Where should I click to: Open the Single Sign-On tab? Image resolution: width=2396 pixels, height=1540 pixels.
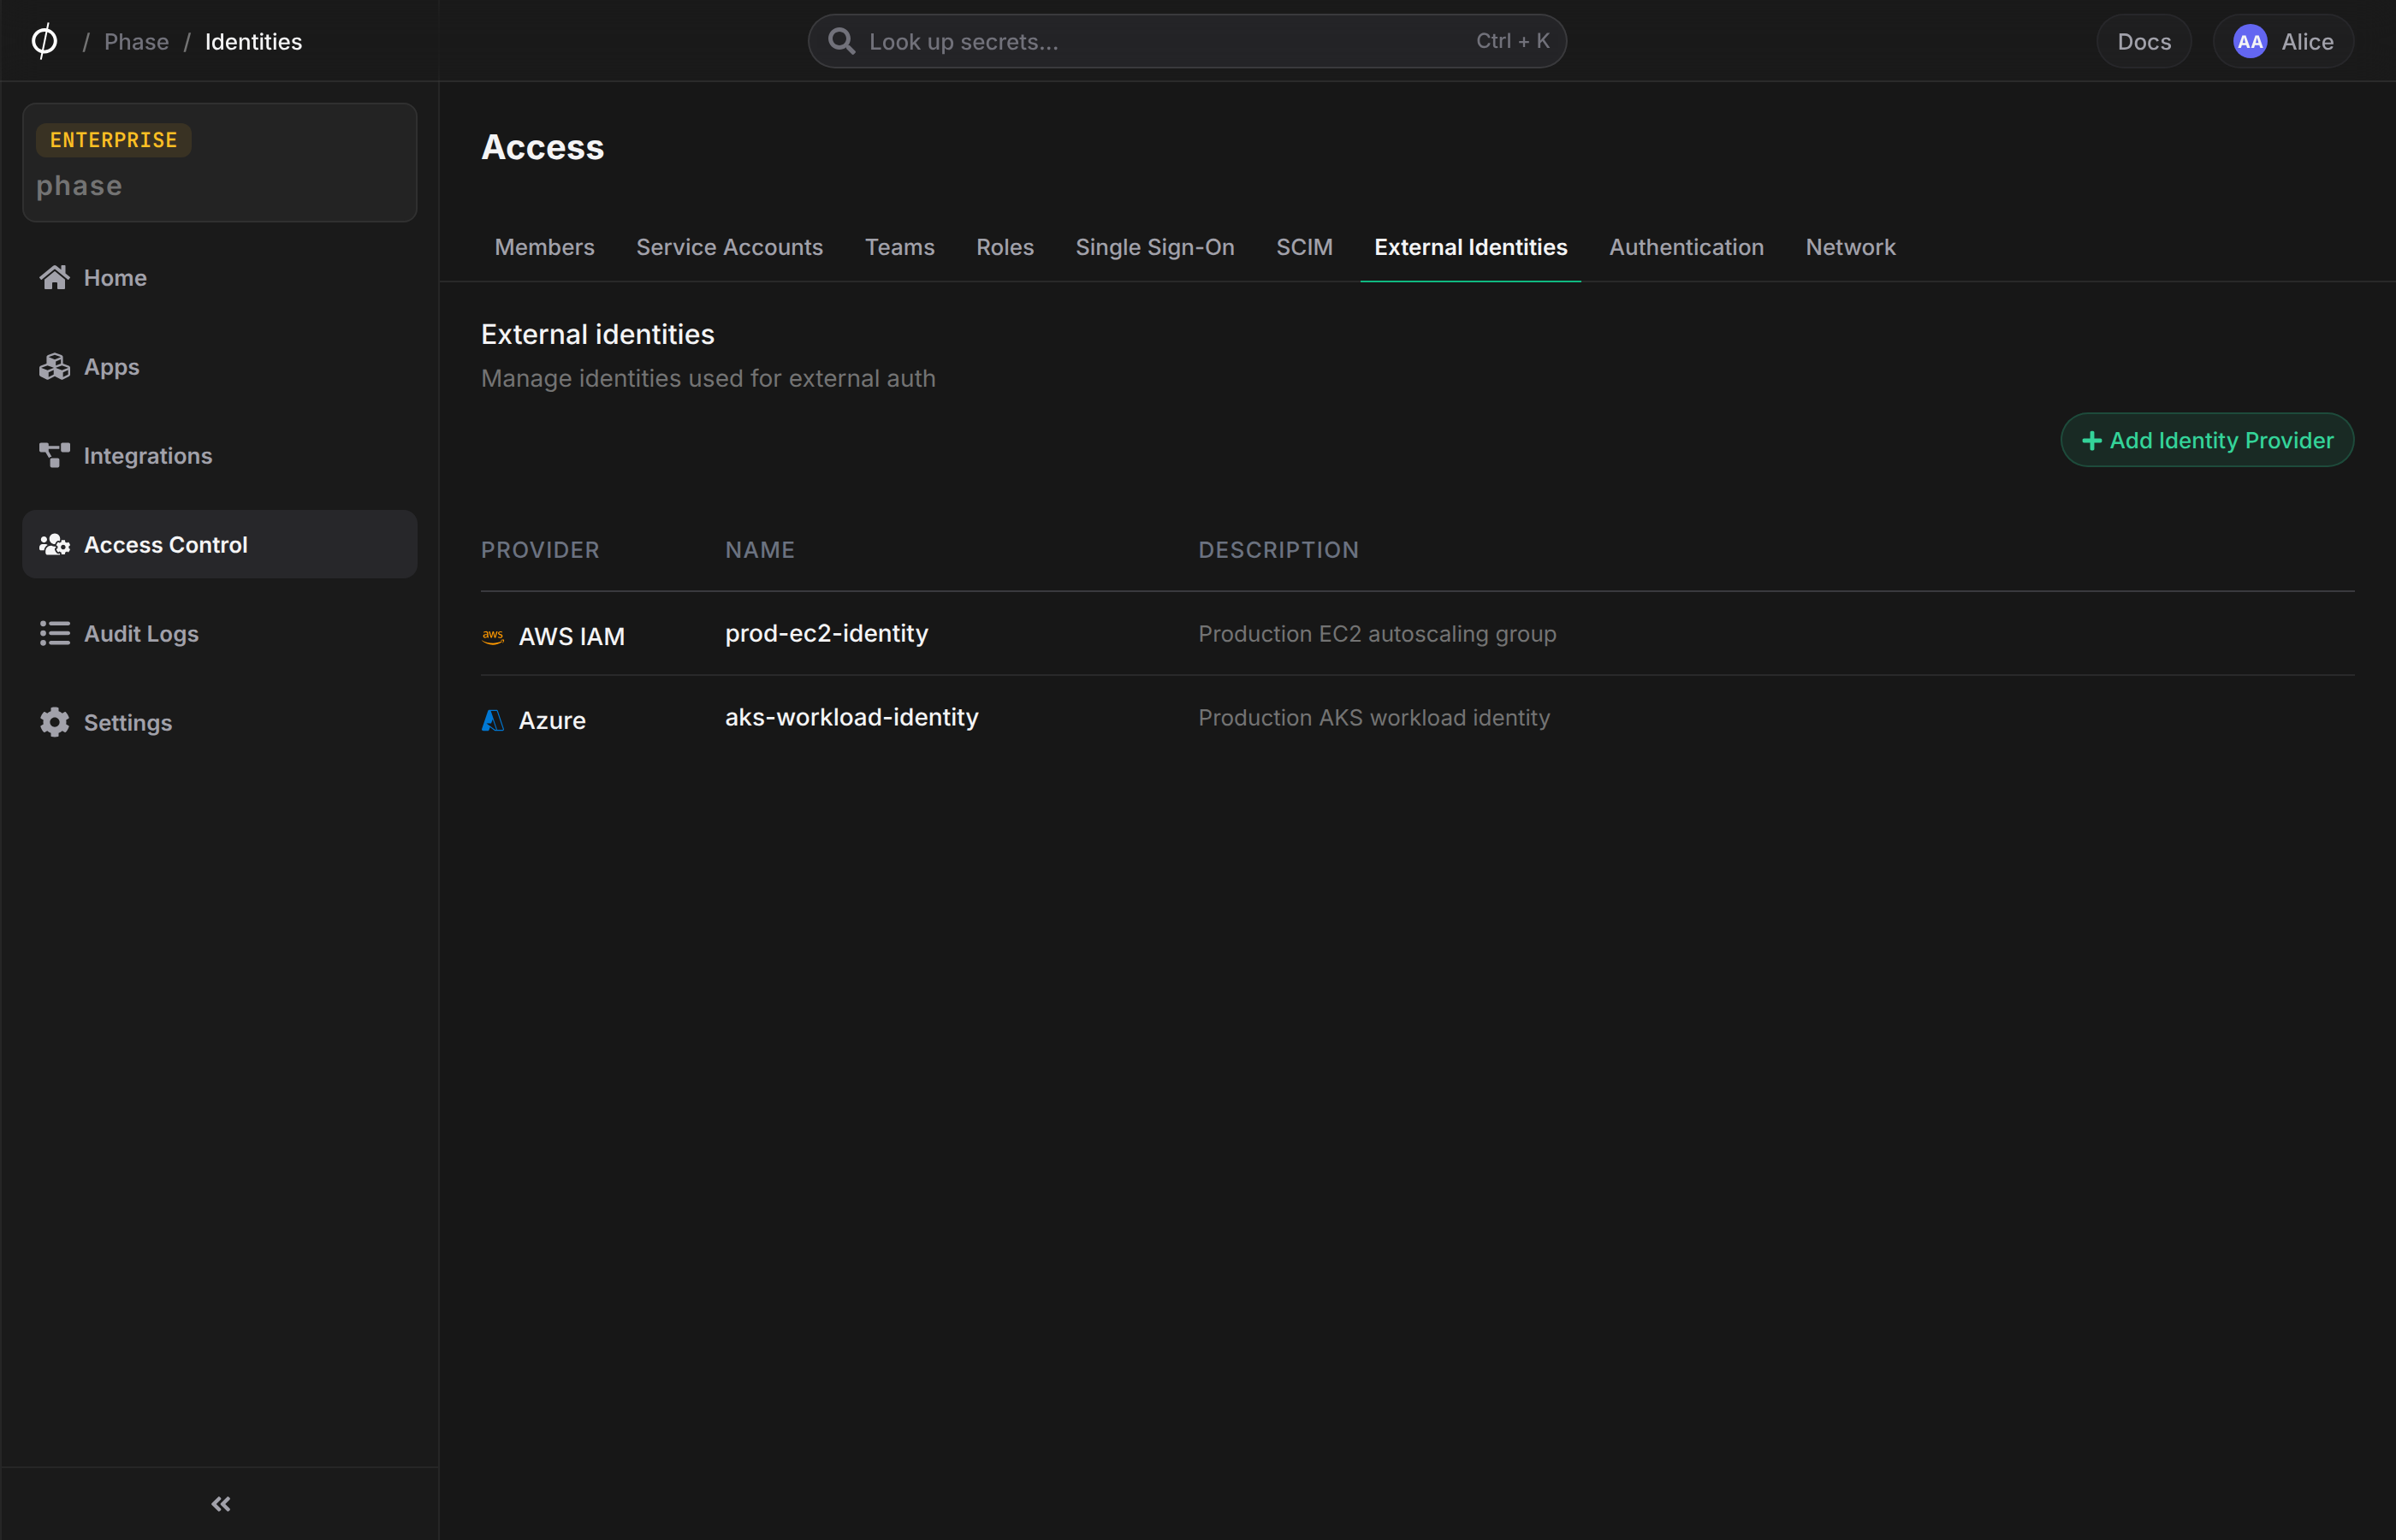1154,247
